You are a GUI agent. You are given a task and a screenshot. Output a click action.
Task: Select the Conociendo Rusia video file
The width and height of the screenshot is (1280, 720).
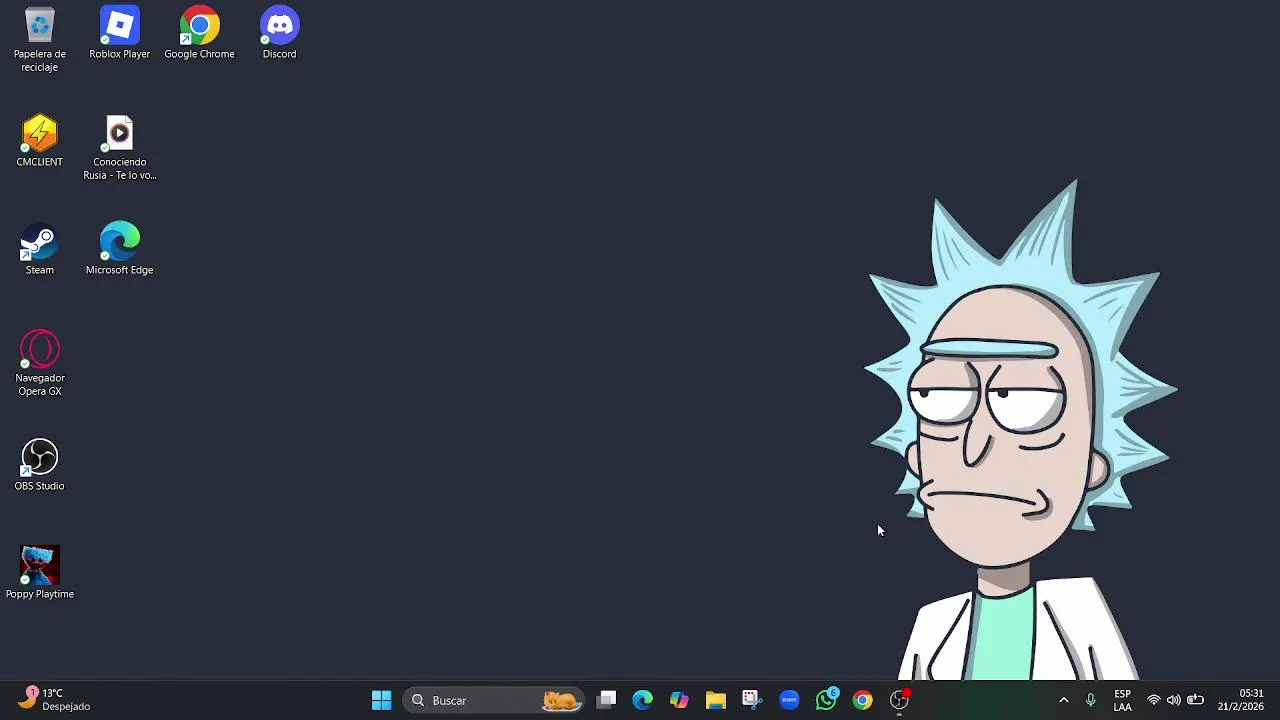pos(120,148)
